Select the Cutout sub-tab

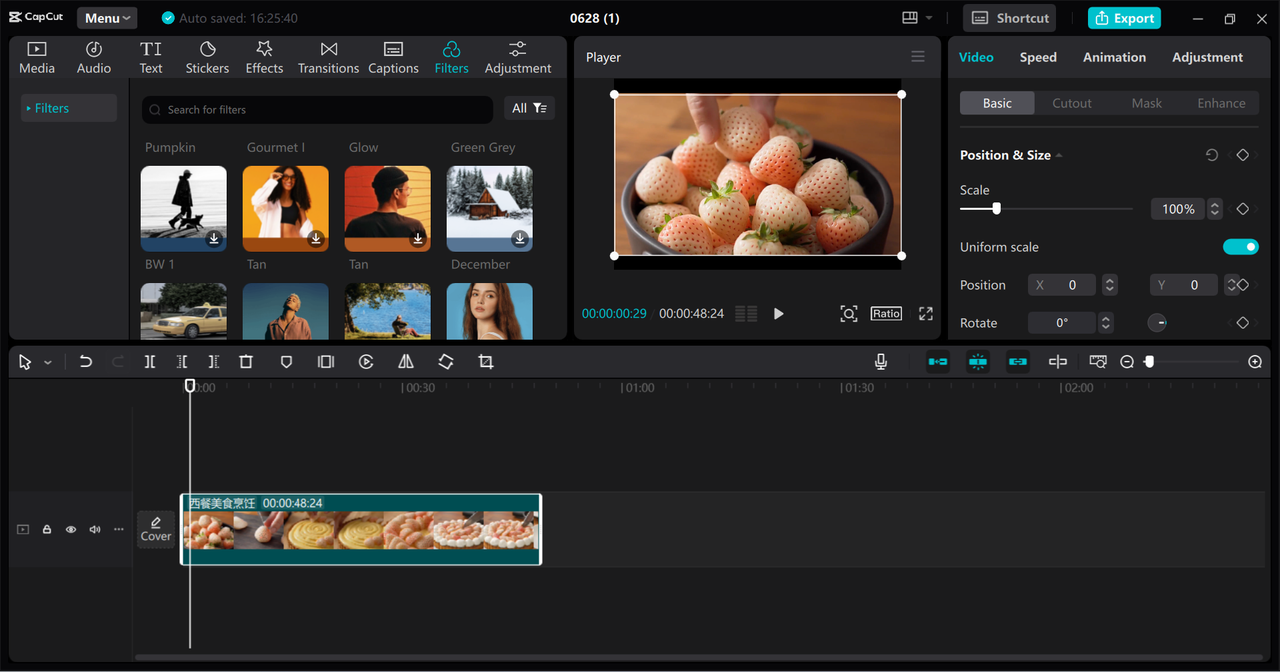[1072, 103]
